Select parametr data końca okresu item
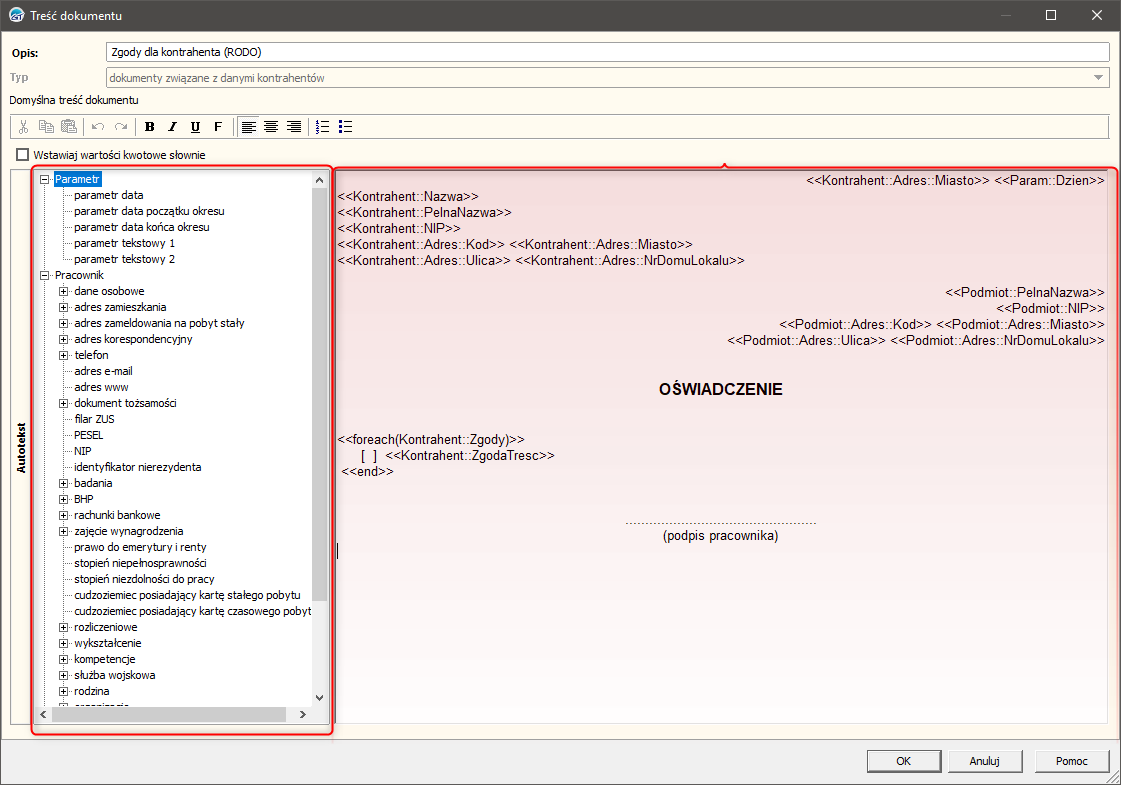Screen dimensions: 1121x785 142,227
